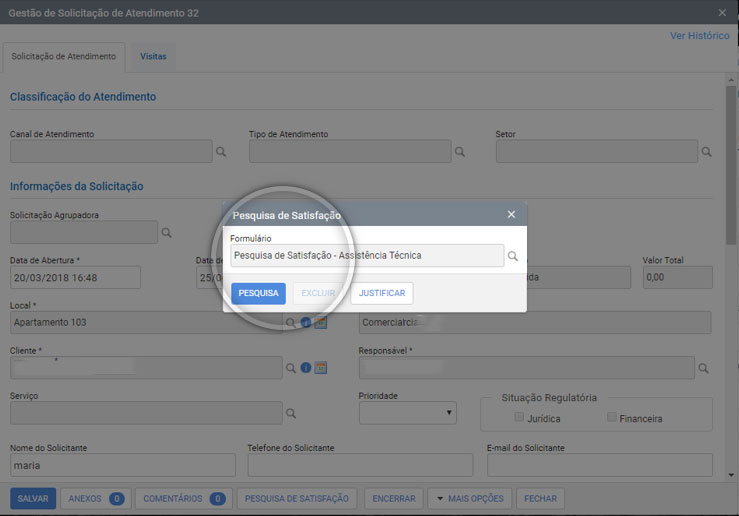Open the Ver Histórico link
Image resolution: width=739 pixels, height=516 pixels.
coord(699,36)
